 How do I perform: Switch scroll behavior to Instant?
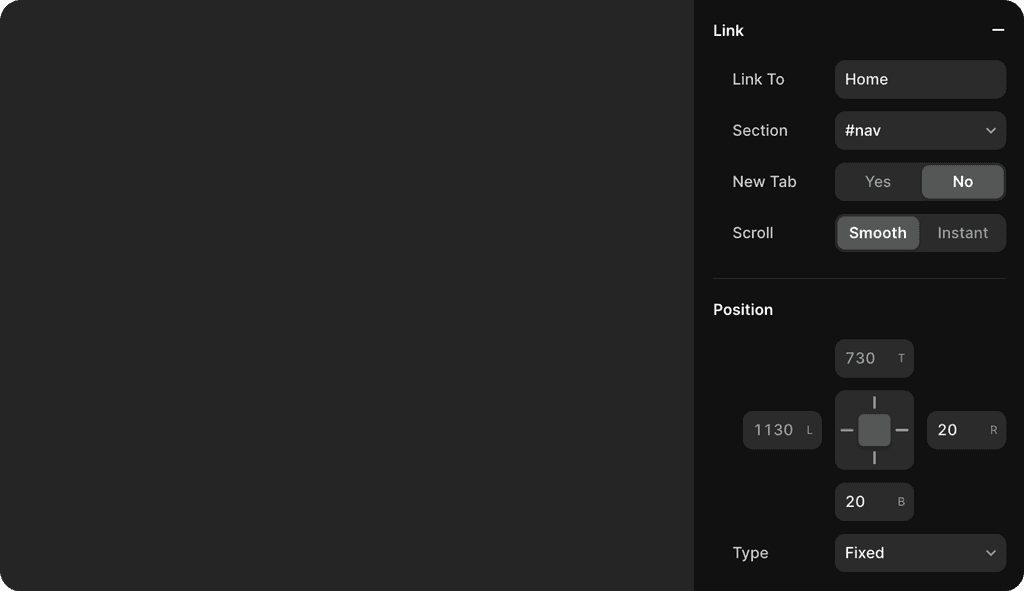[x=962, y=233]
